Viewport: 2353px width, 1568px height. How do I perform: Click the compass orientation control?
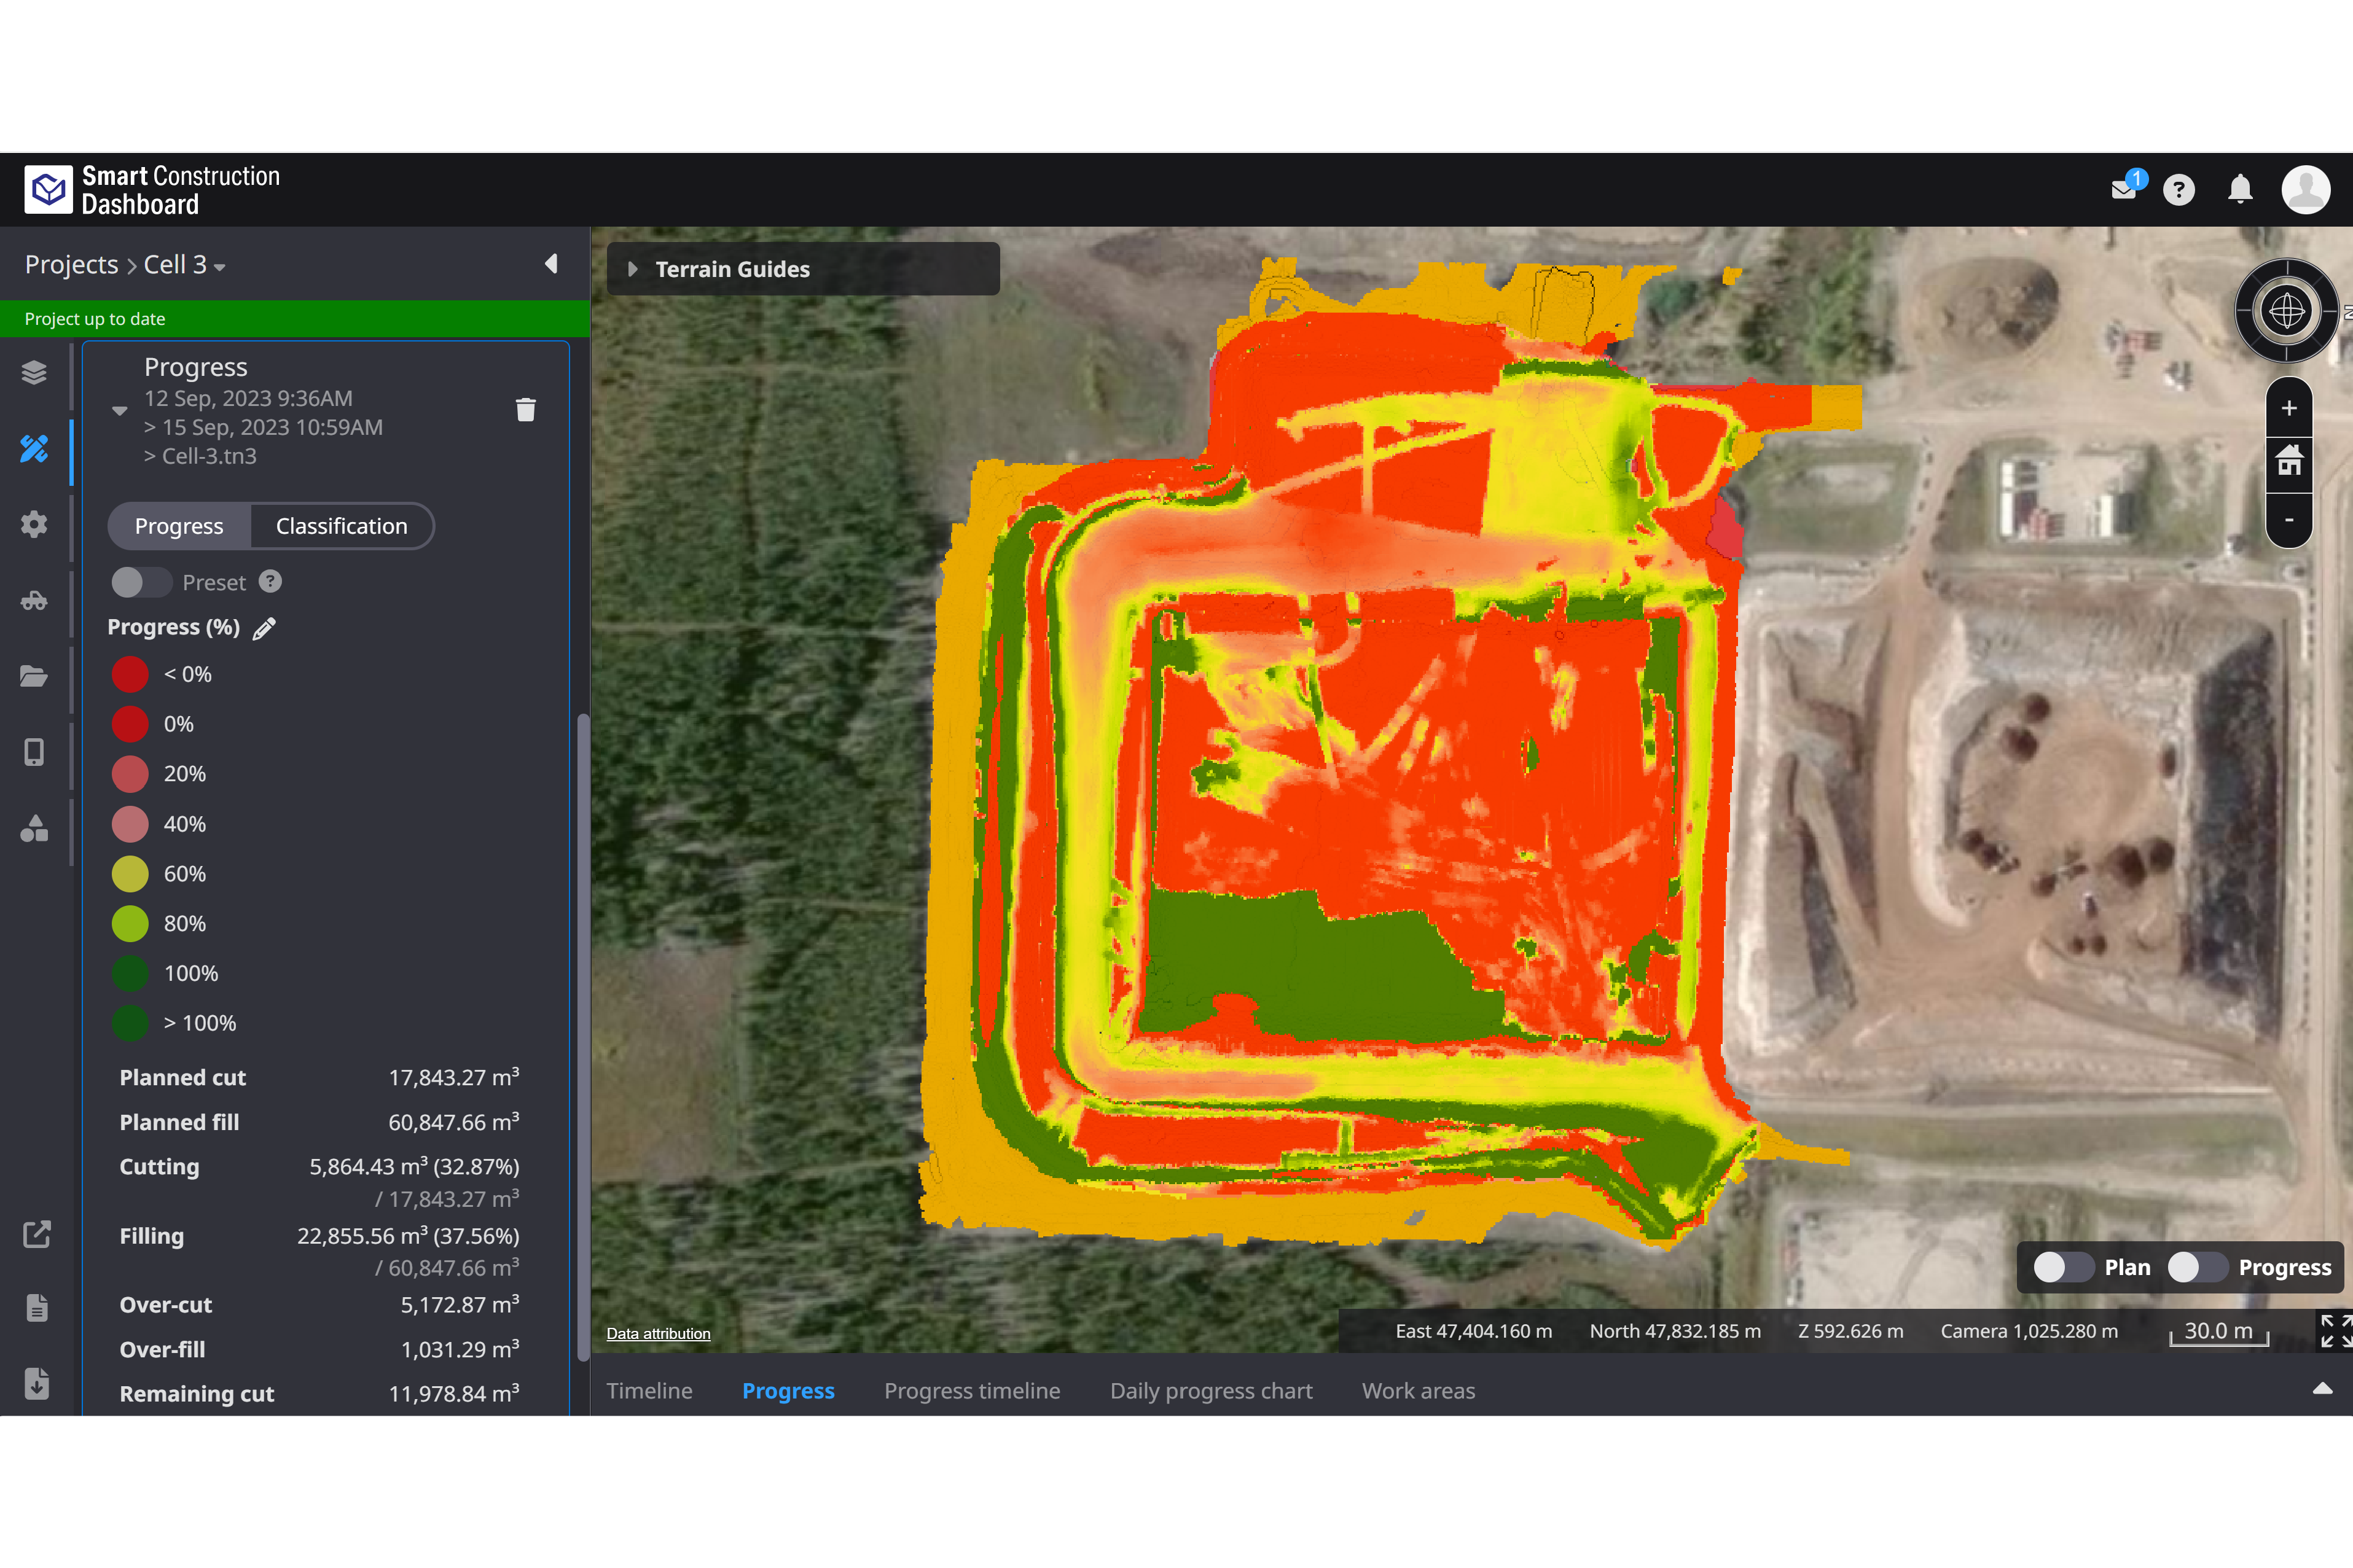pyautogui.click(x=2287, y=311)
